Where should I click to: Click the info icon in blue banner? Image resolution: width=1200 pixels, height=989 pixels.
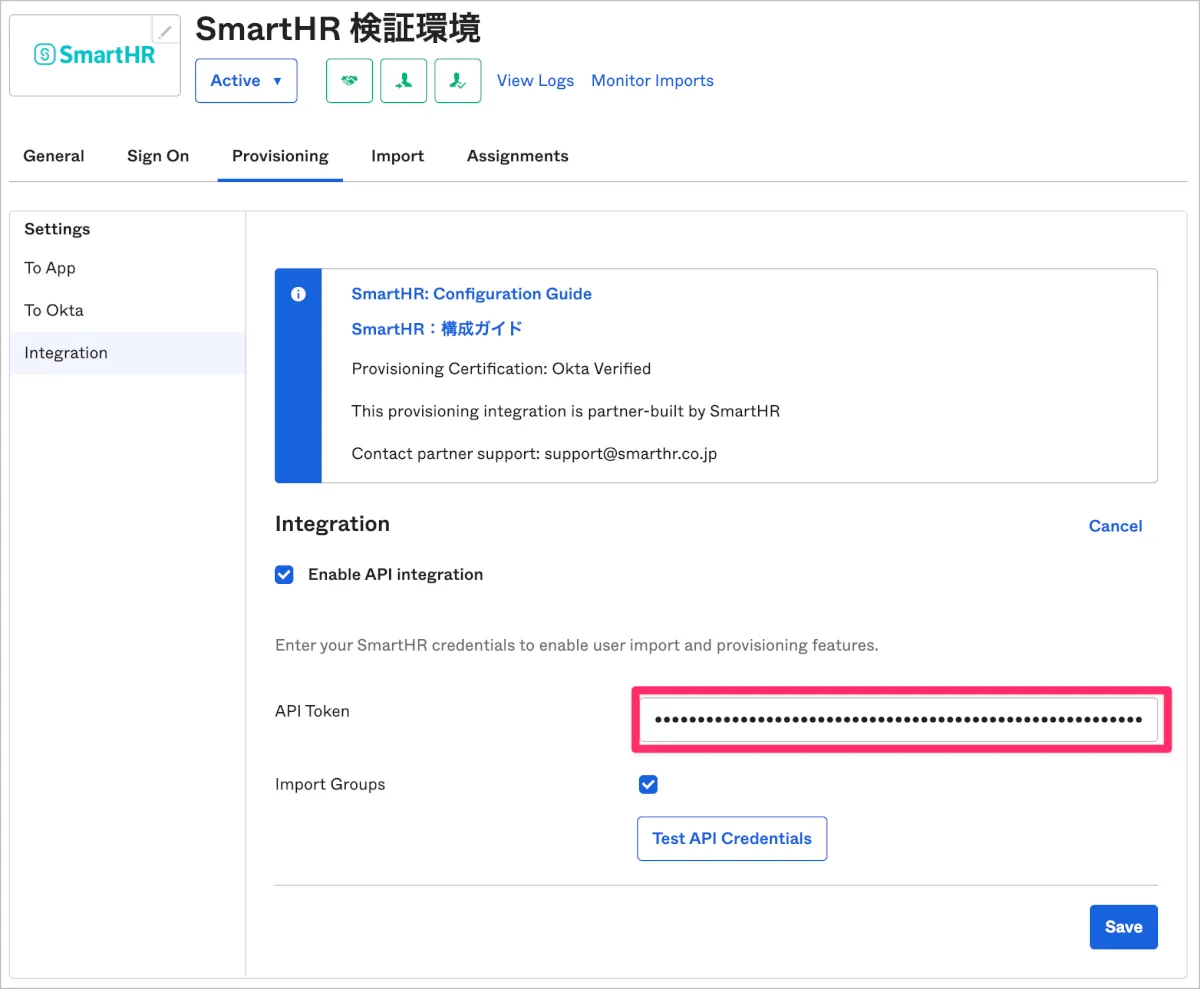[x=297, y=294]
